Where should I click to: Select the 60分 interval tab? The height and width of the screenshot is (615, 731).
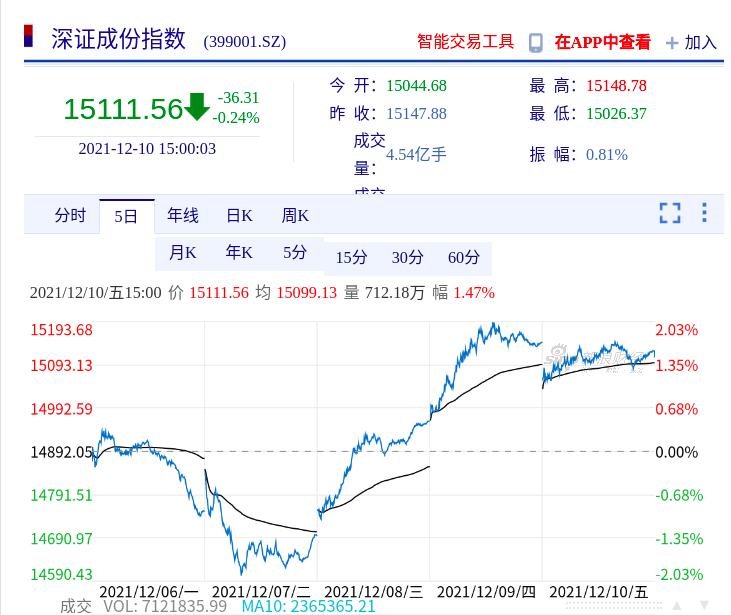pyautogui.click(x=464, y=257)
